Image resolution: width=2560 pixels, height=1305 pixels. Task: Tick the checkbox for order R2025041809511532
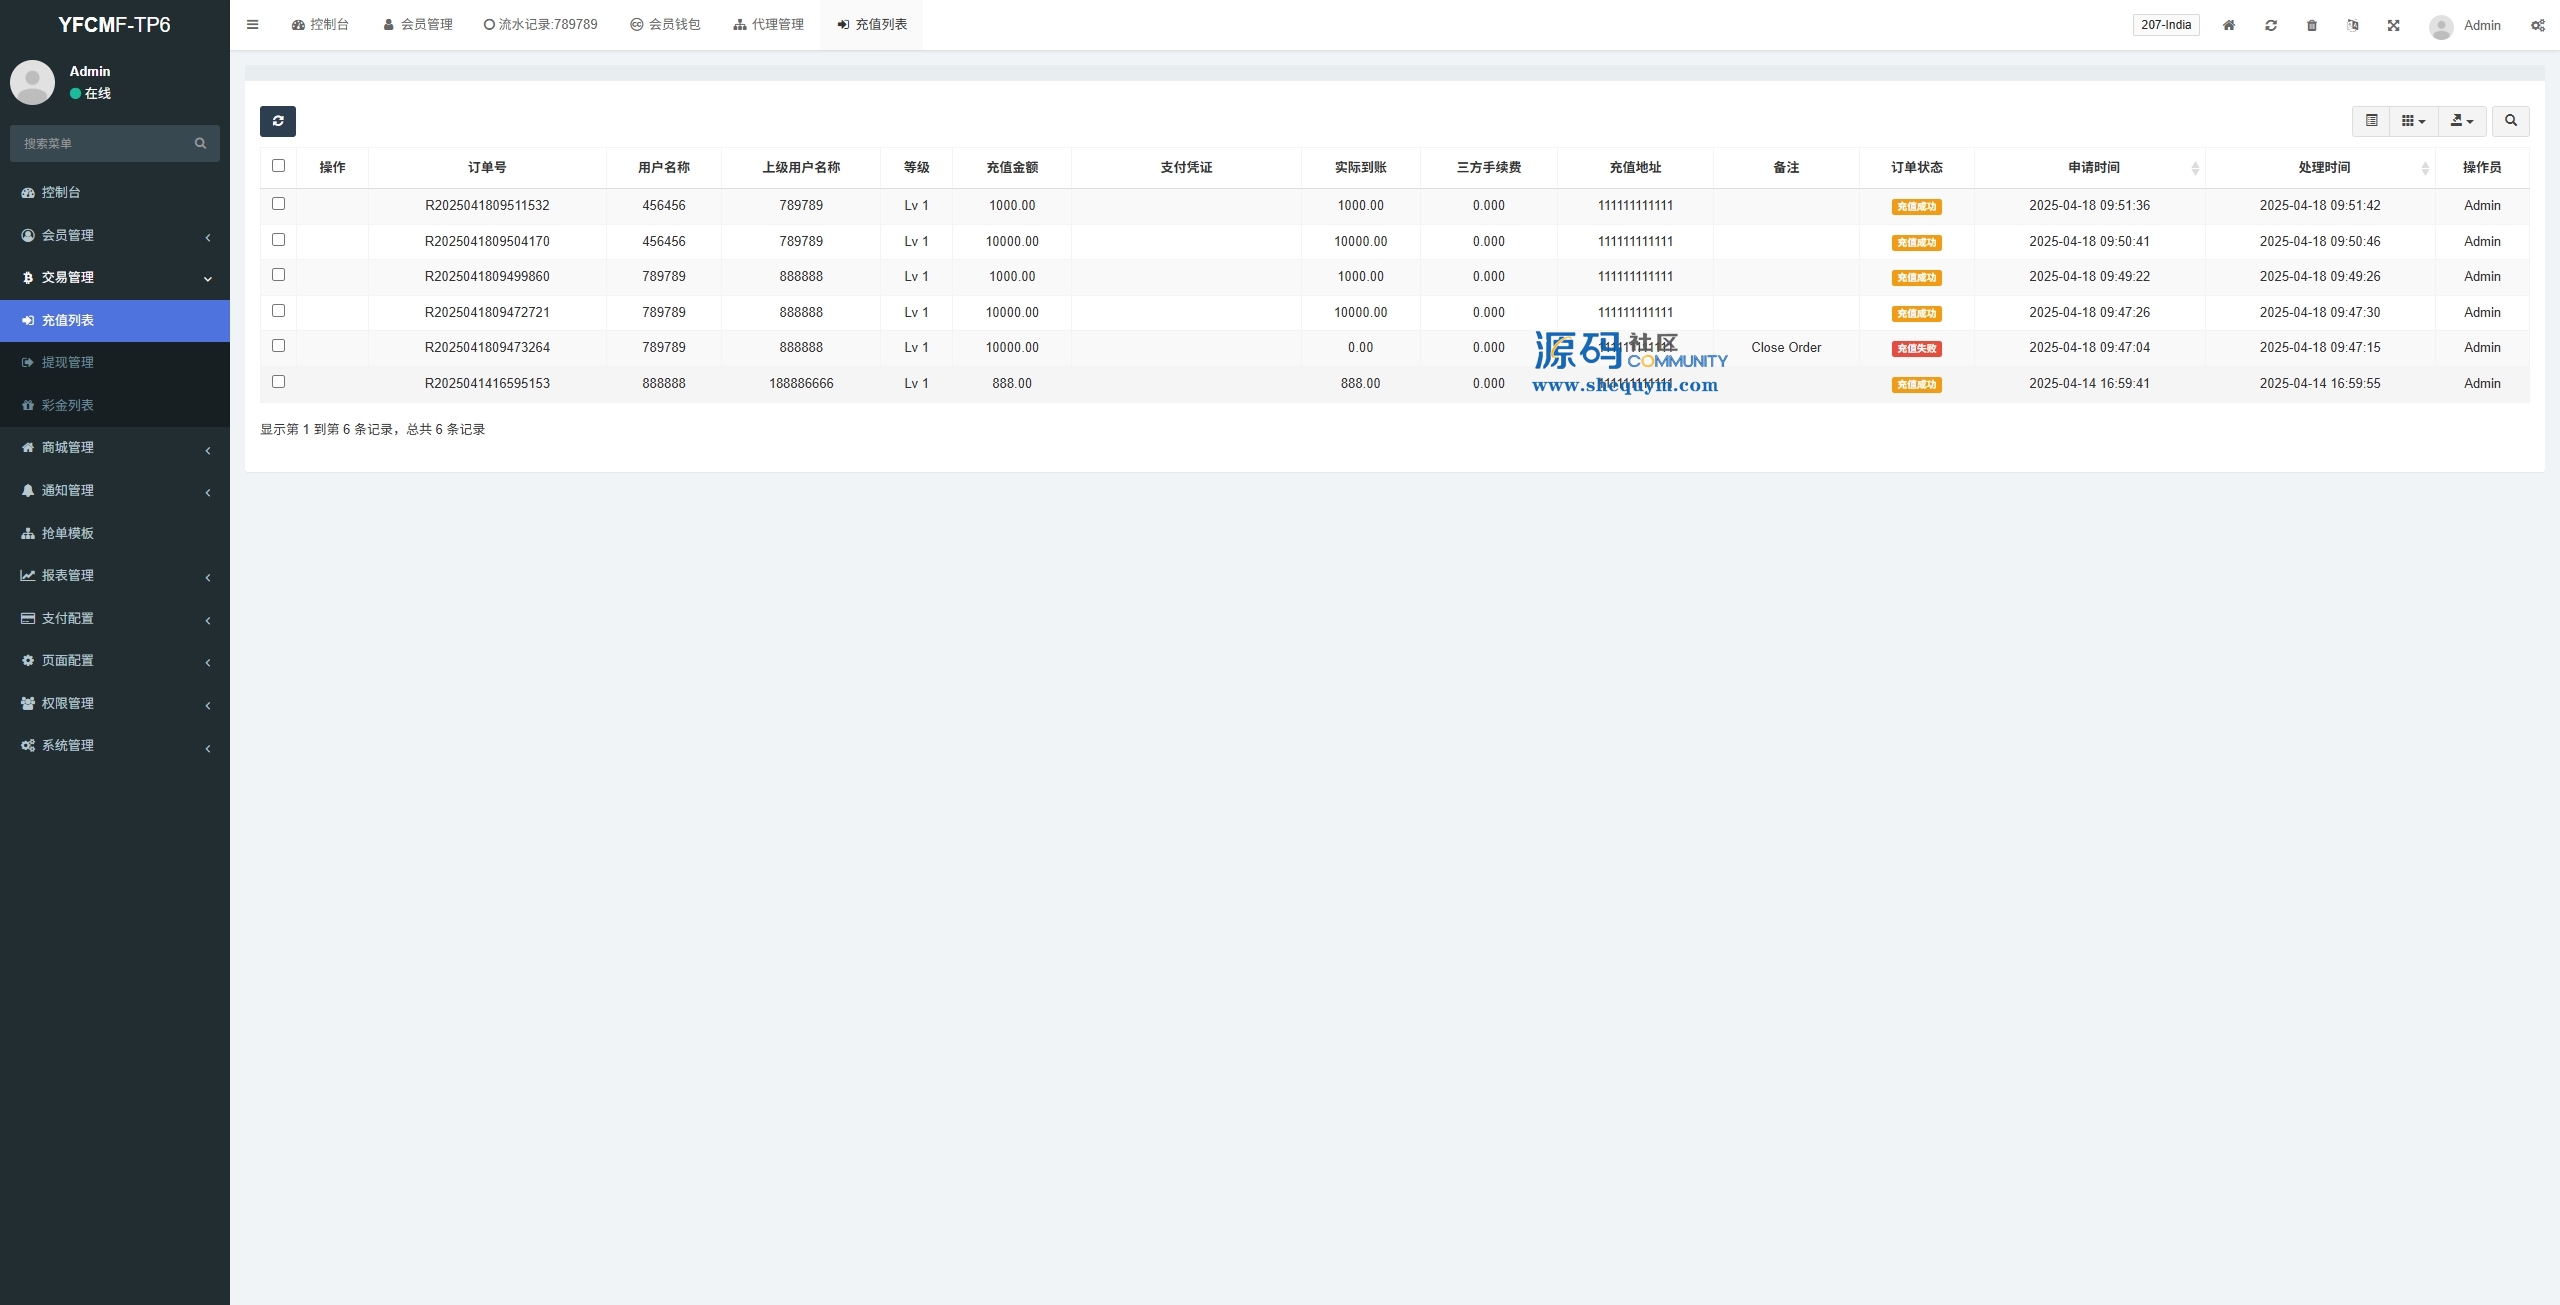coord(278,204)
